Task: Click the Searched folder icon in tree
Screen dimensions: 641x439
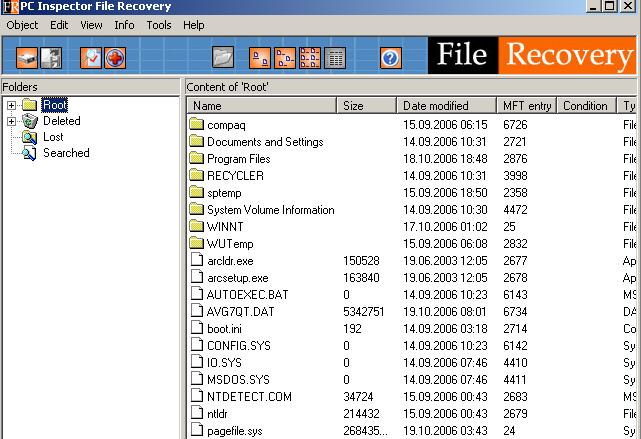Action: pos(30,153)
